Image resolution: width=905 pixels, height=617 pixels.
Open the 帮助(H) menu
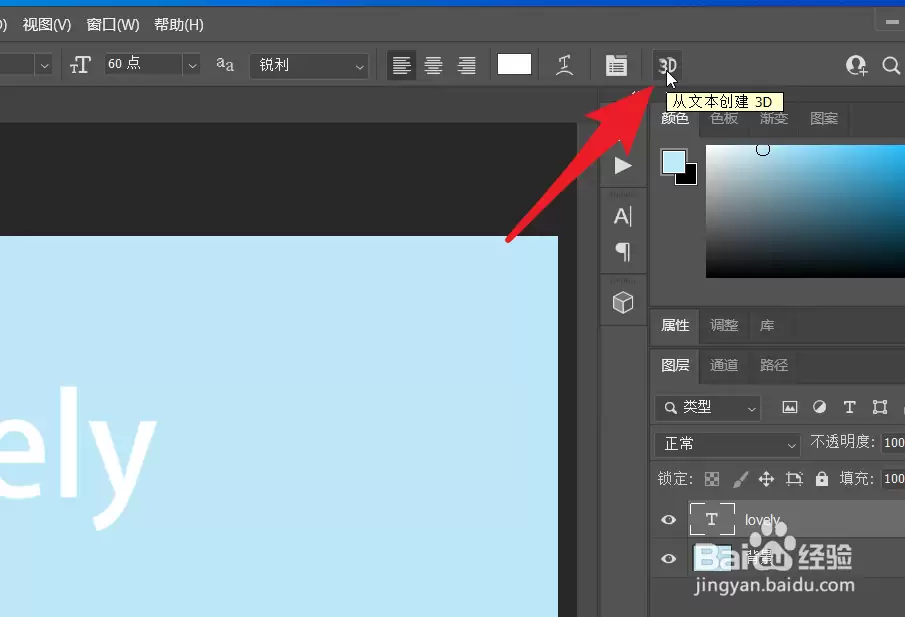coord(179,25)
